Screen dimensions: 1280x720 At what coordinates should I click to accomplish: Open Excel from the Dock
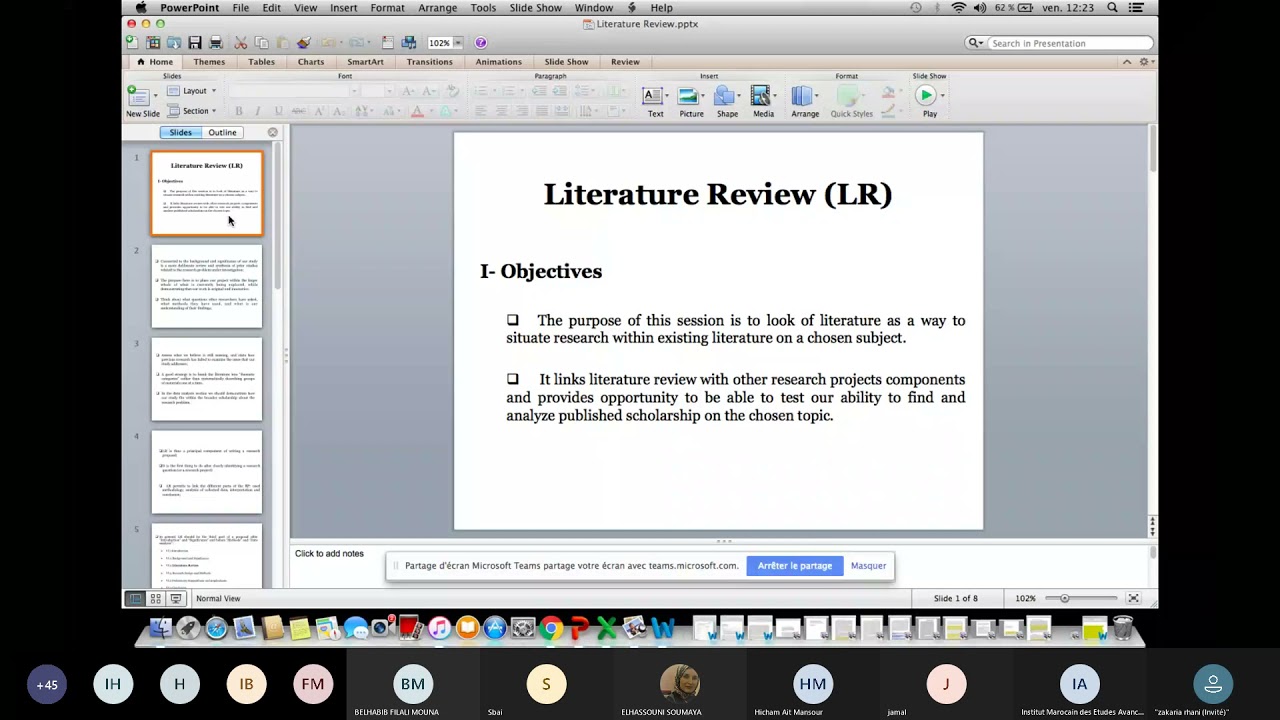[606, 628]
